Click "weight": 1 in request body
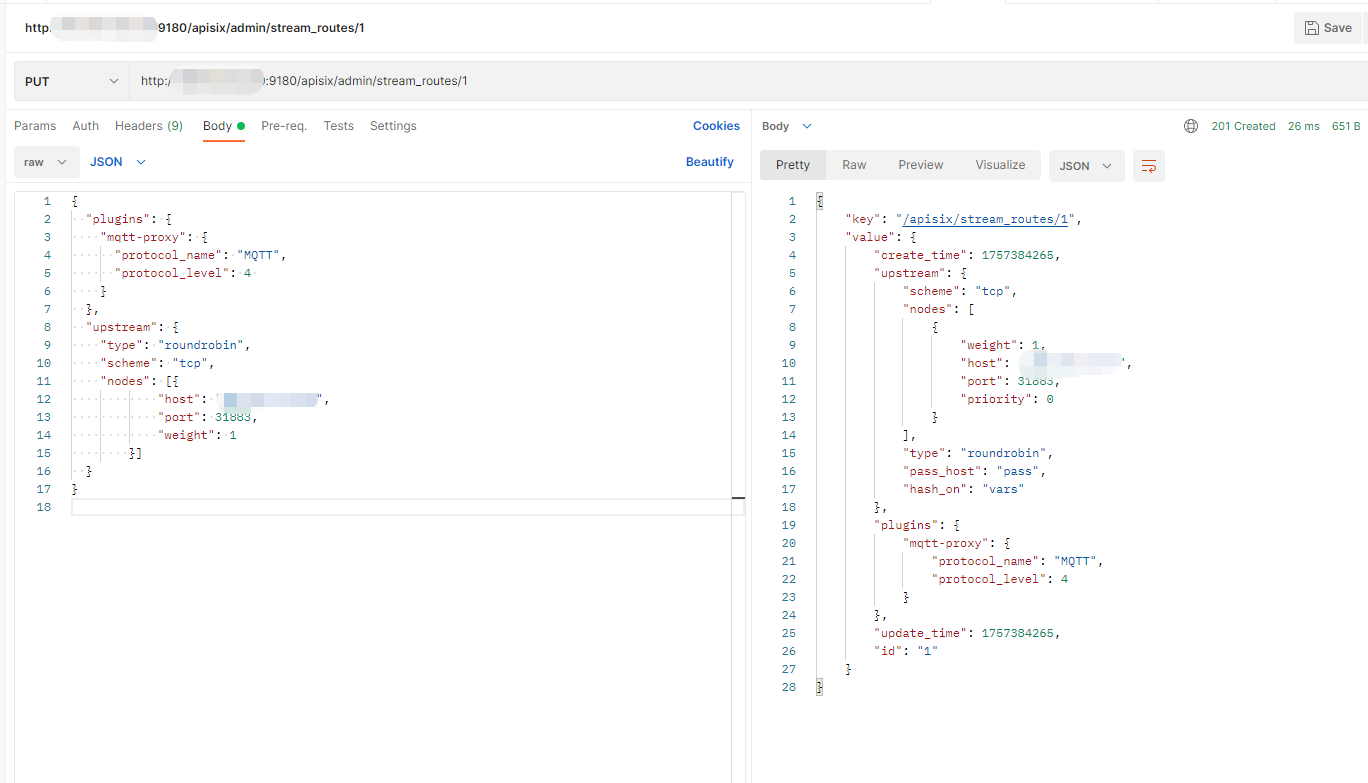Image resolution: width=1368 pixels, height=783 pixels. 197,435
